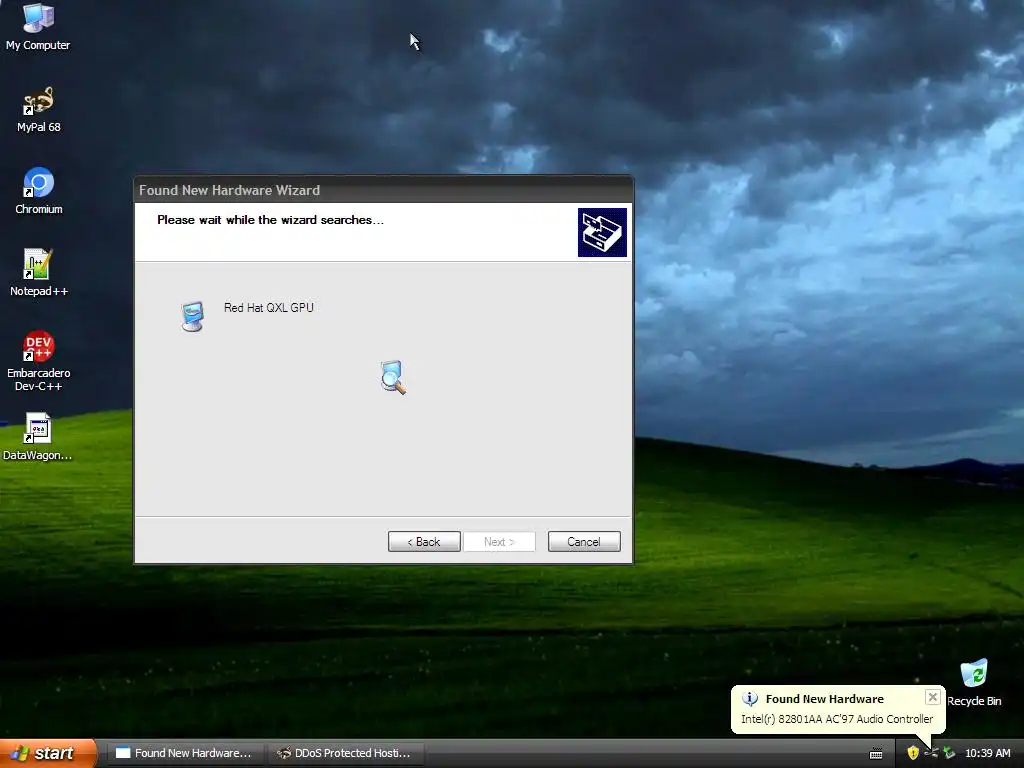Click the on-screen keyboard taskbar icon

876,754
